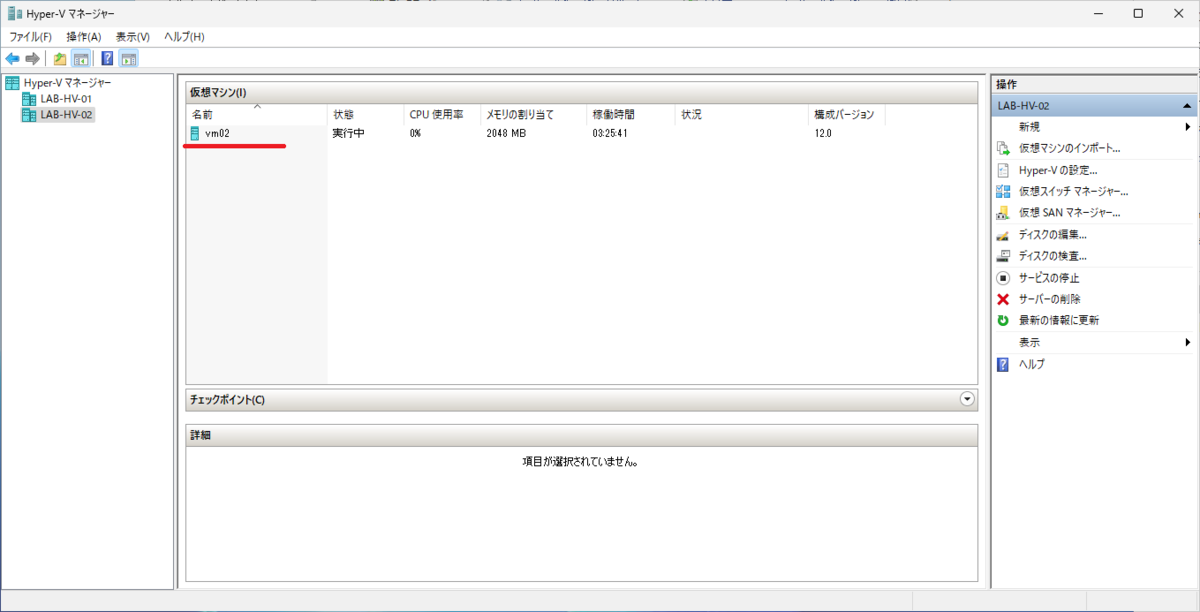Sort by CPU 使用率 column header
Image resolution: width=1200 pixels, height=612 pixels.
[442, 114]
